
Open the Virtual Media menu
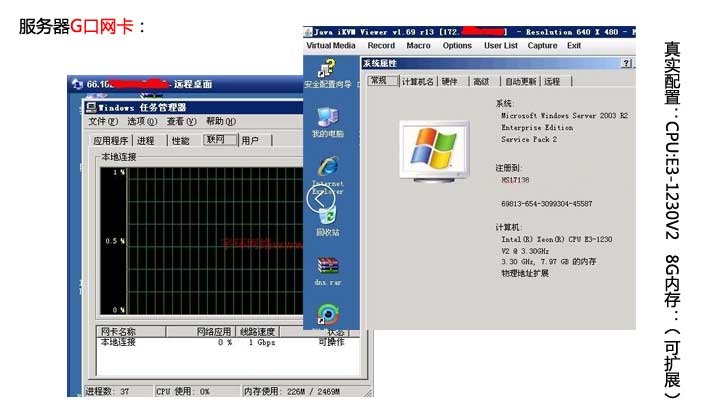click(x=331, y=46)
